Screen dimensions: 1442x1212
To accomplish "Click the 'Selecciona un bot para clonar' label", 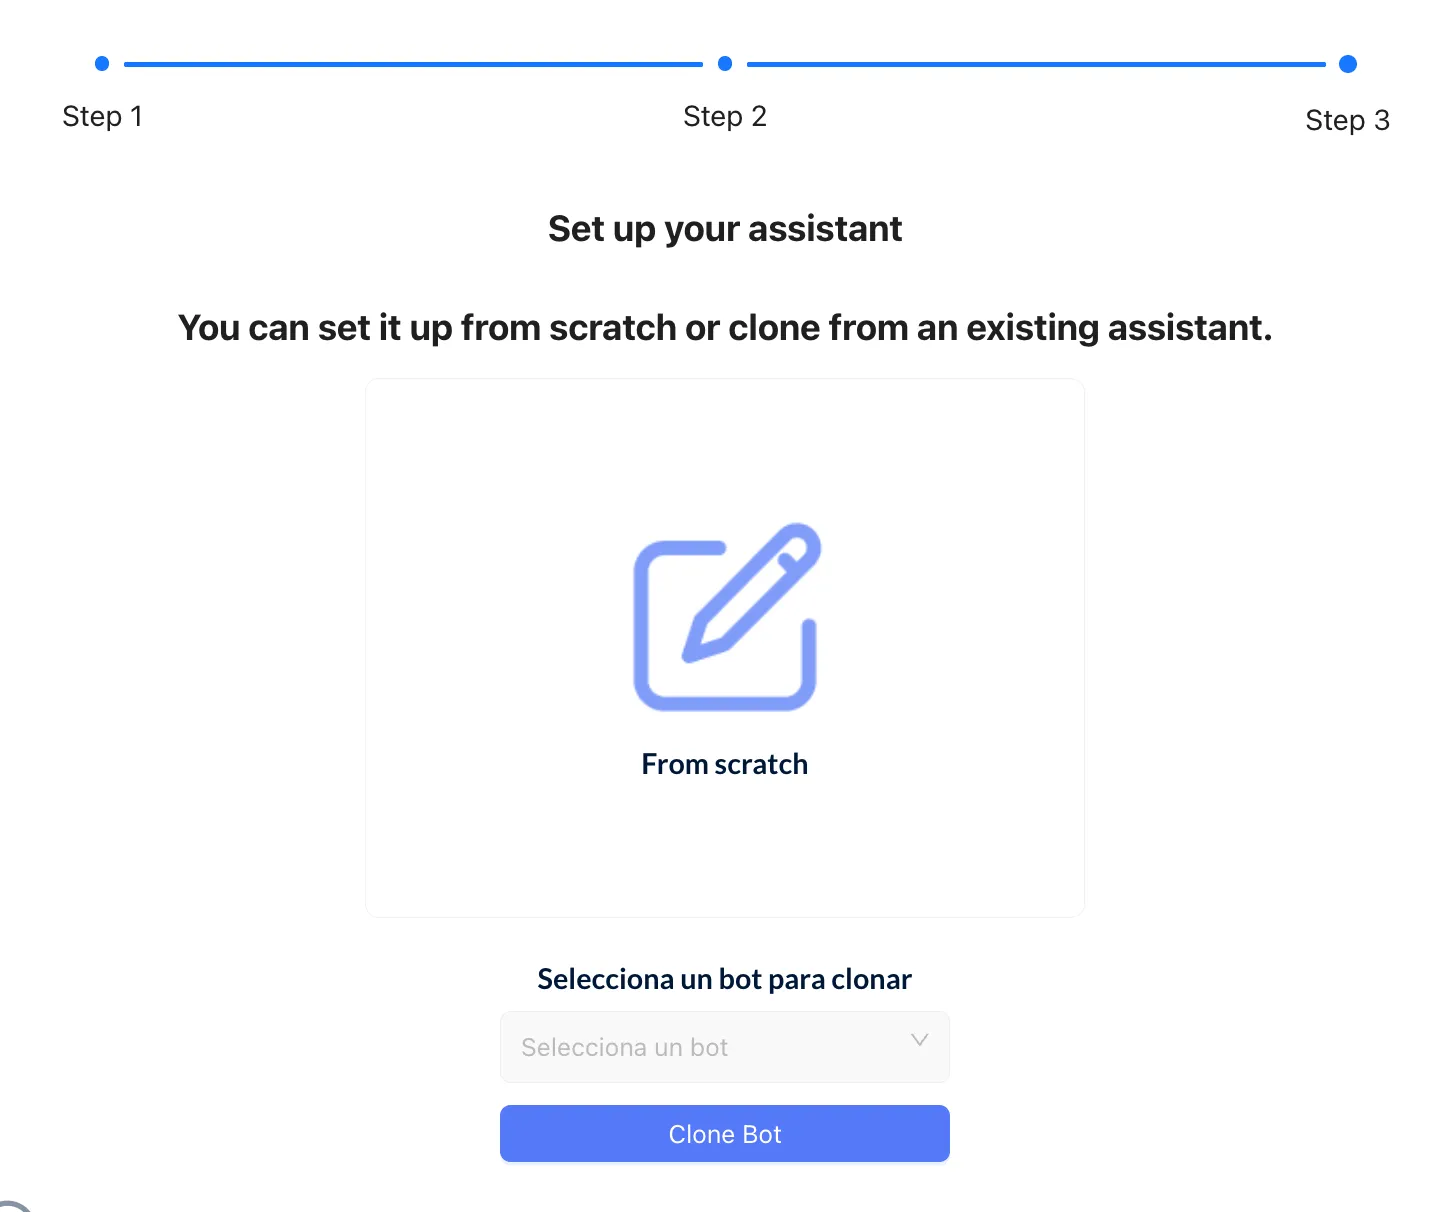I will point(725,979).
